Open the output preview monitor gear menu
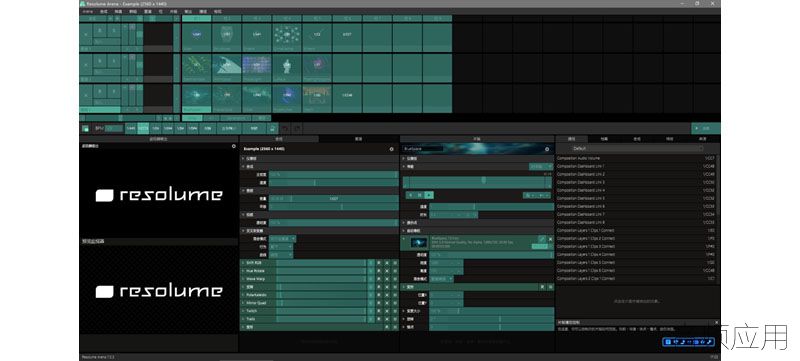Viewport: 800px width, 361px height. coord(234,146)
